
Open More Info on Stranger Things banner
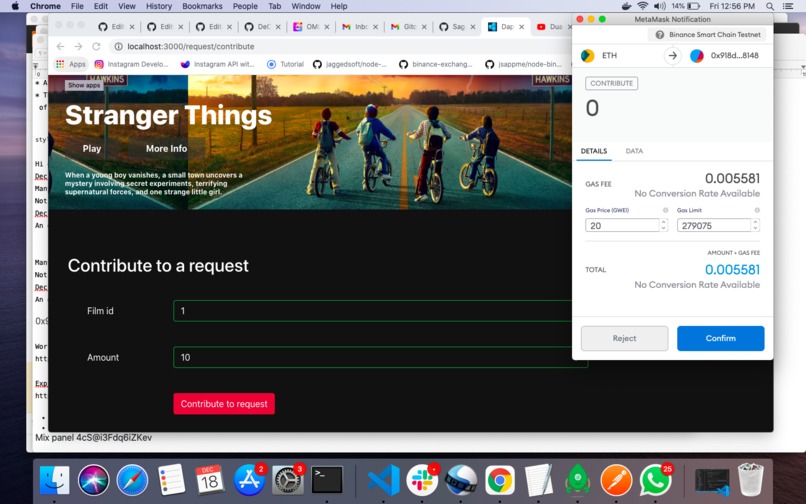167,149
